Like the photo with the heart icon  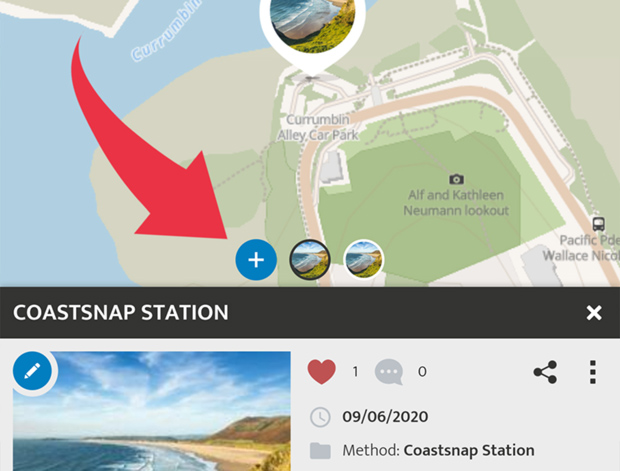(321, 372)
